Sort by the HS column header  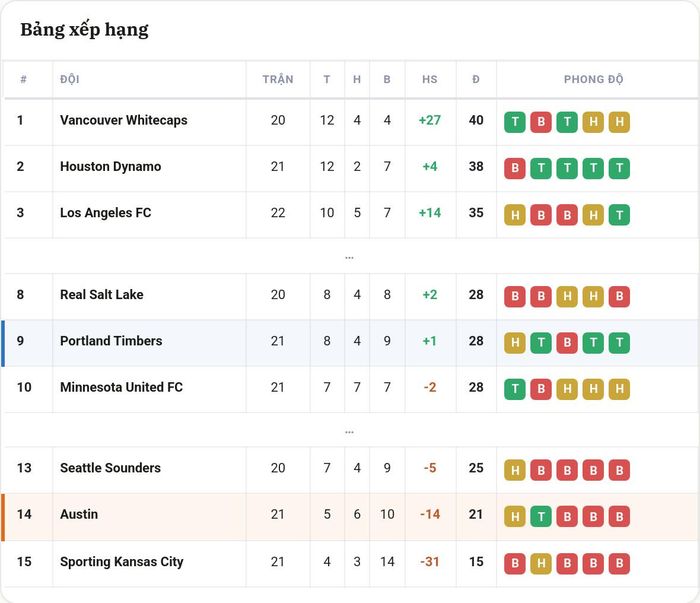click(x=430, y=79)
